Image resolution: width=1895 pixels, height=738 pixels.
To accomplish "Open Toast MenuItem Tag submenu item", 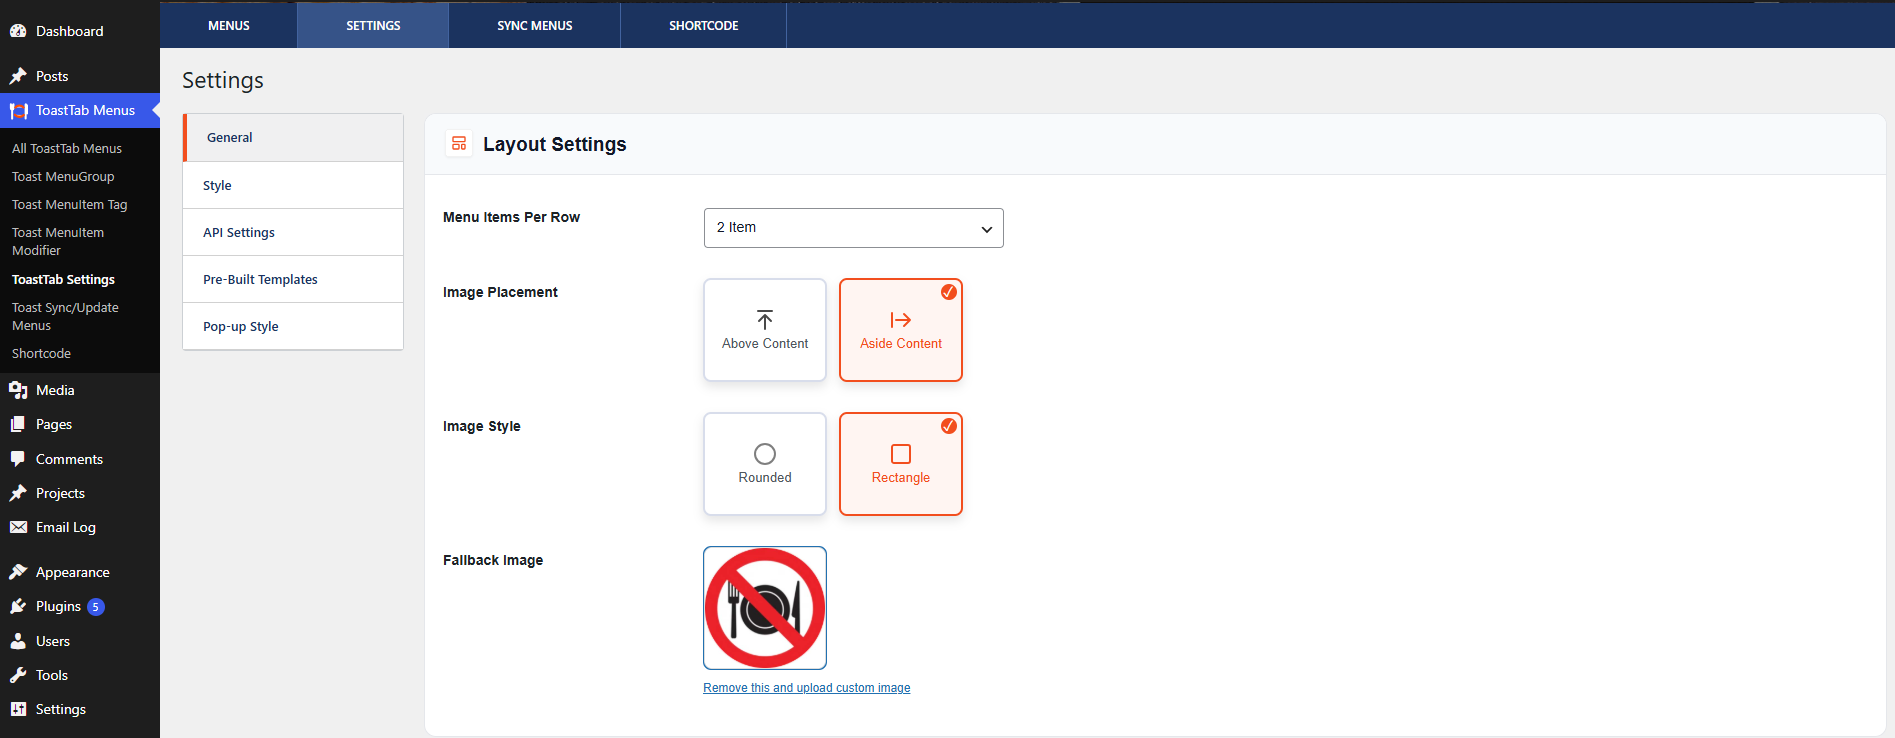I will 70,204.
